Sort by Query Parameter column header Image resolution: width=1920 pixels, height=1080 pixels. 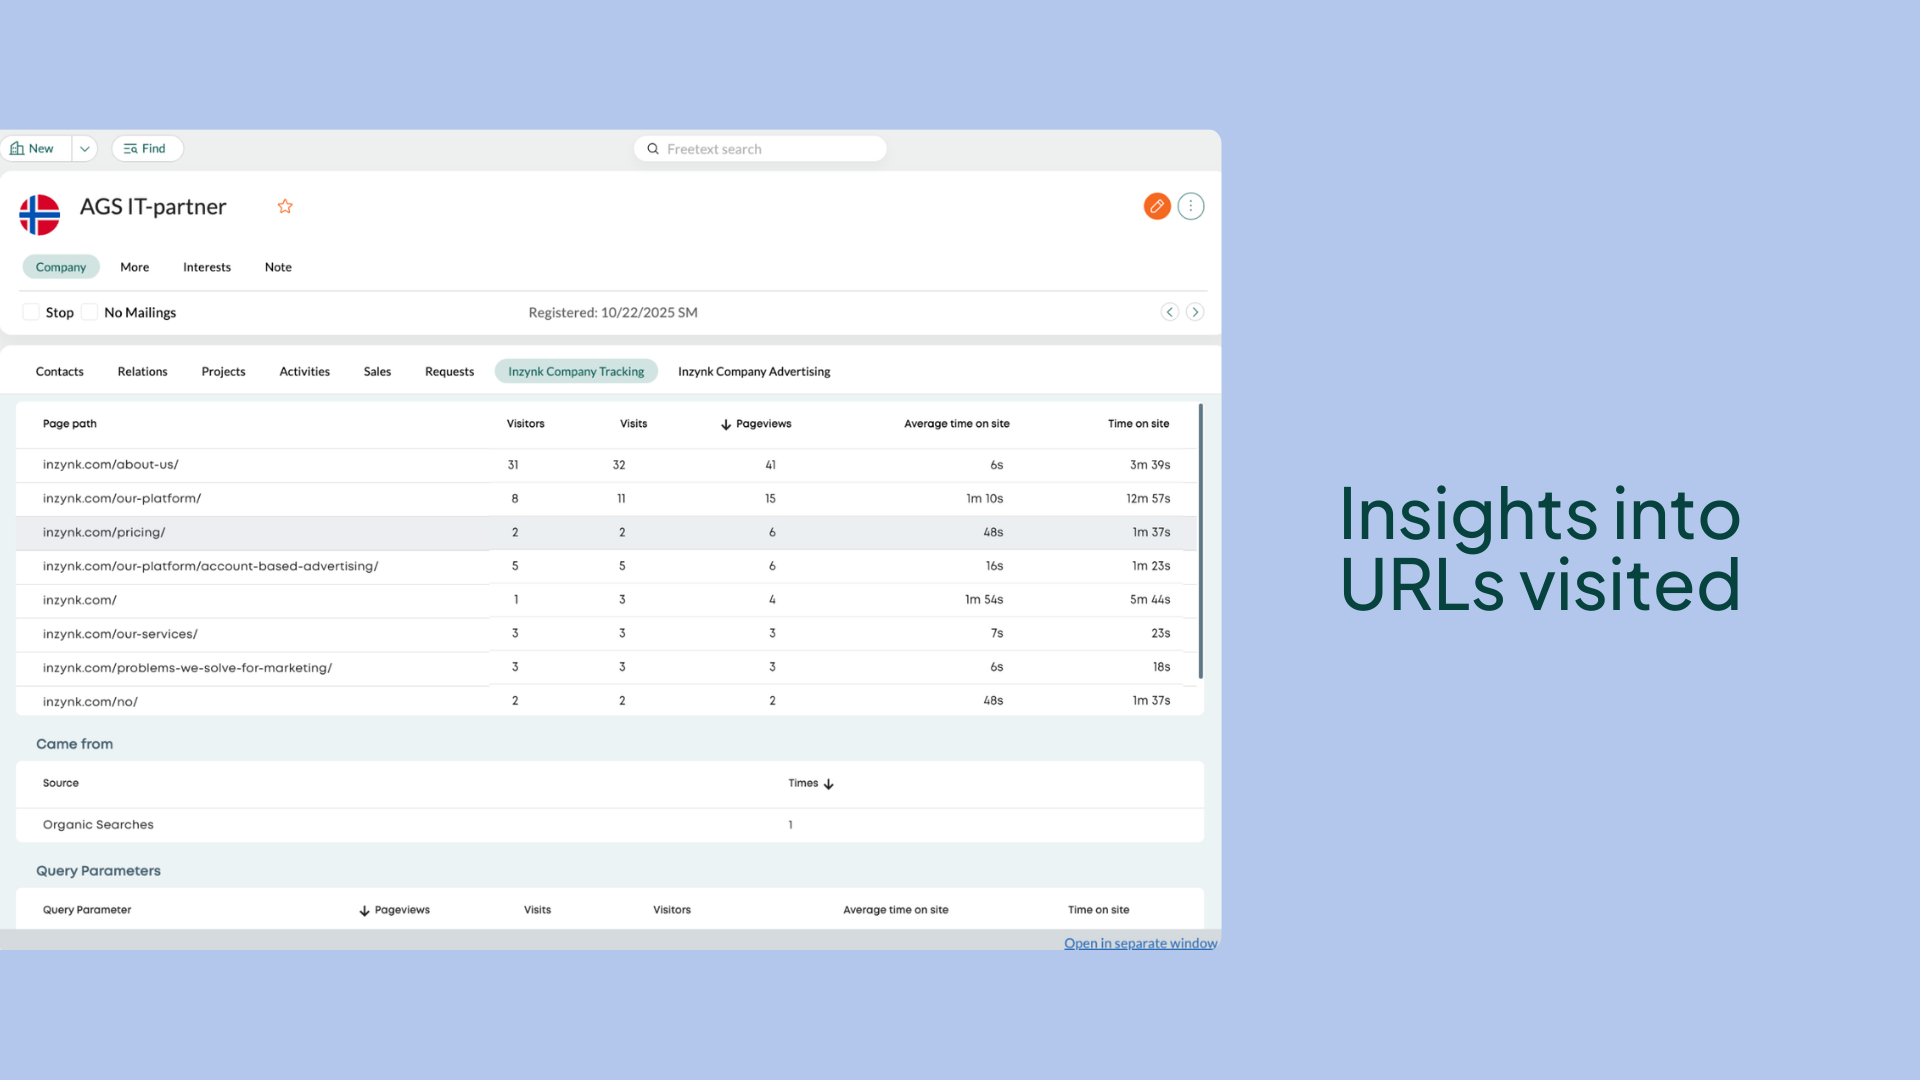(x=87, y=910)
